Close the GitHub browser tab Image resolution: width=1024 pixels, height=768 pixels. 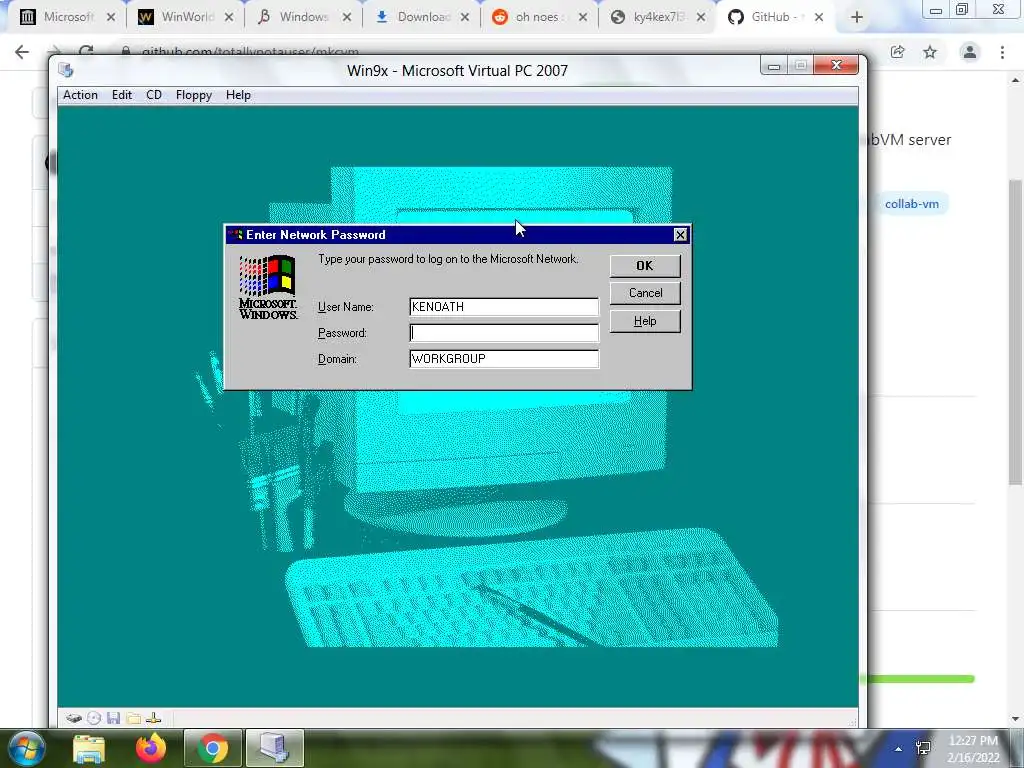pyautogui.click(x=819, y=18)
